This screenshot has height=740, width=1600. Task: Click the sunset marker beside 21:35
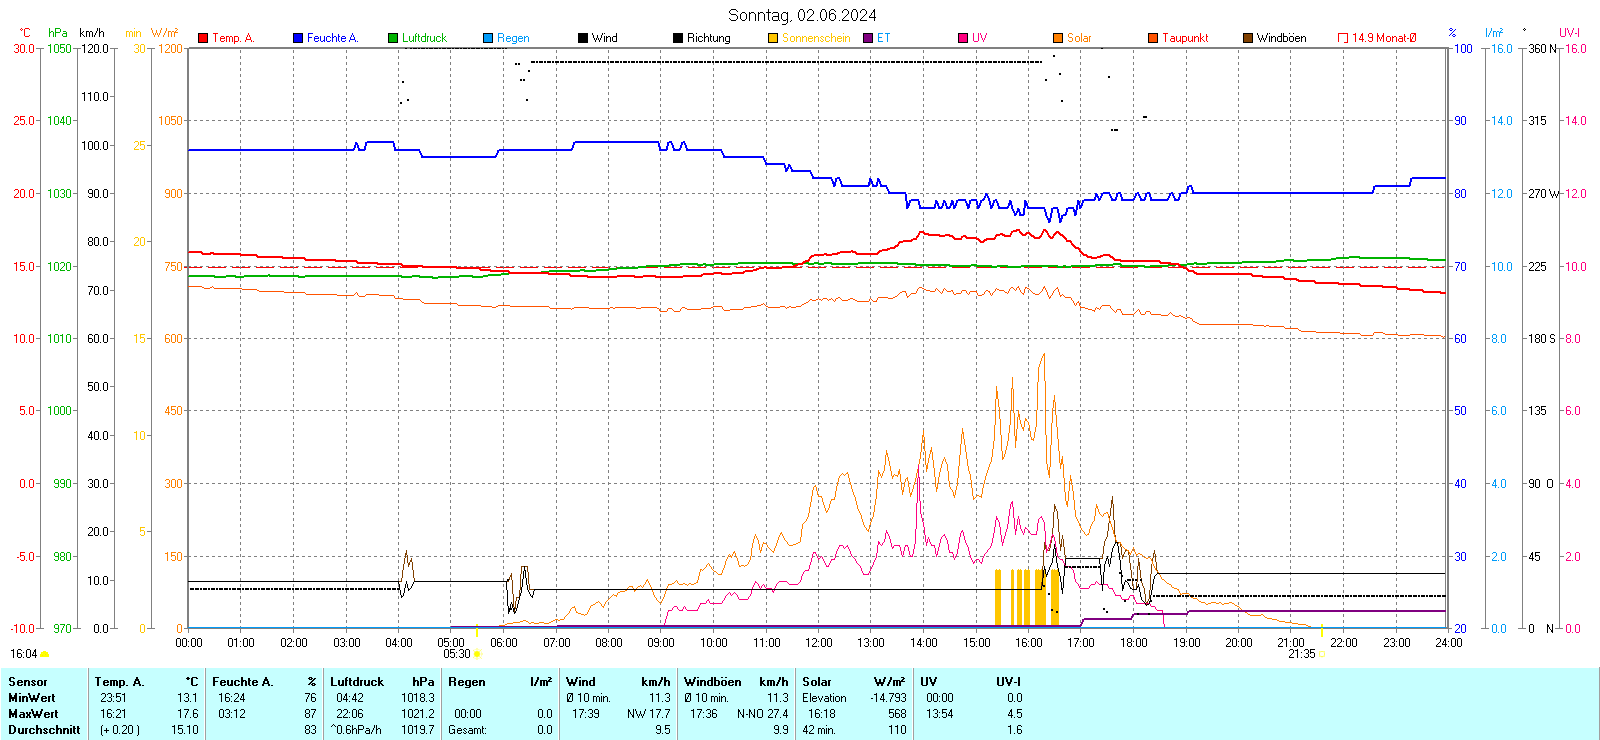click(x=1322, y=654)
